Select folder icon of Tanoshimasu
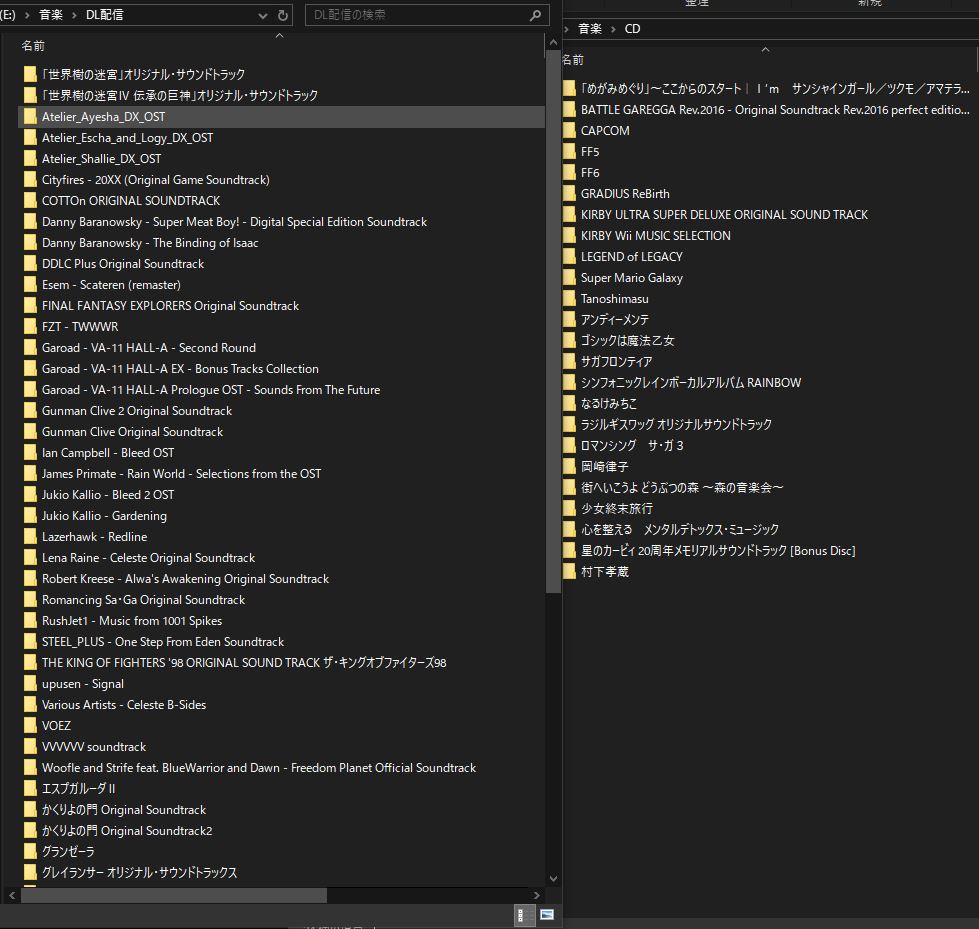 click(569, 299)
